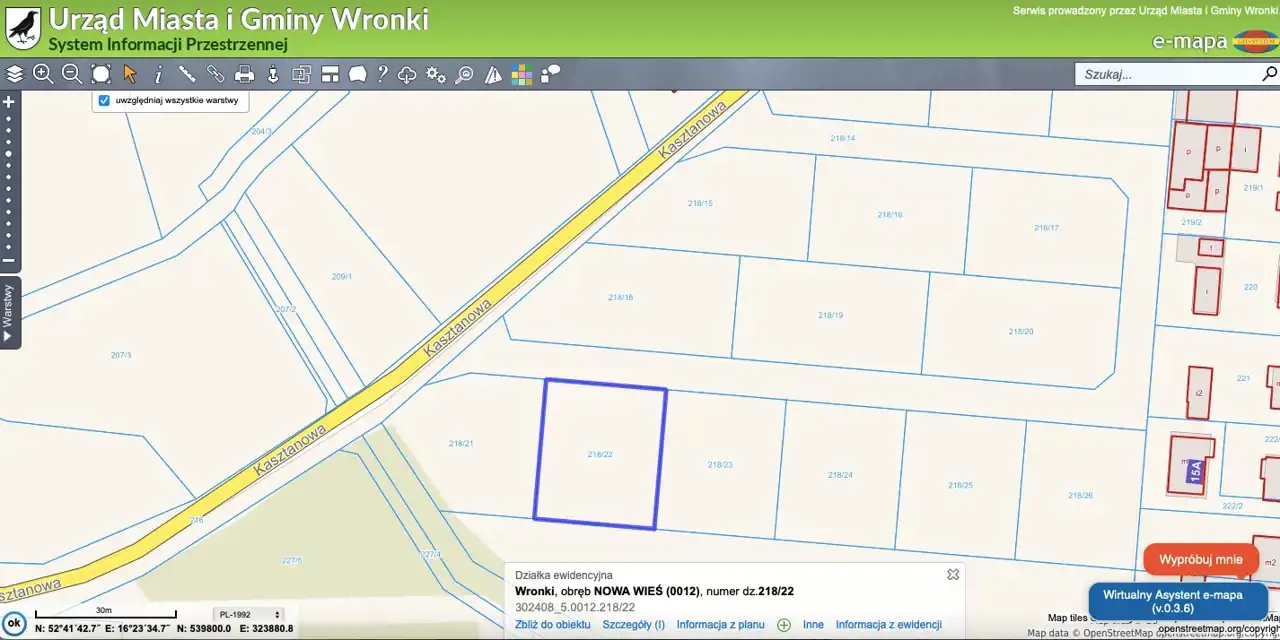Open the map layers panel icon

(14, 74)
